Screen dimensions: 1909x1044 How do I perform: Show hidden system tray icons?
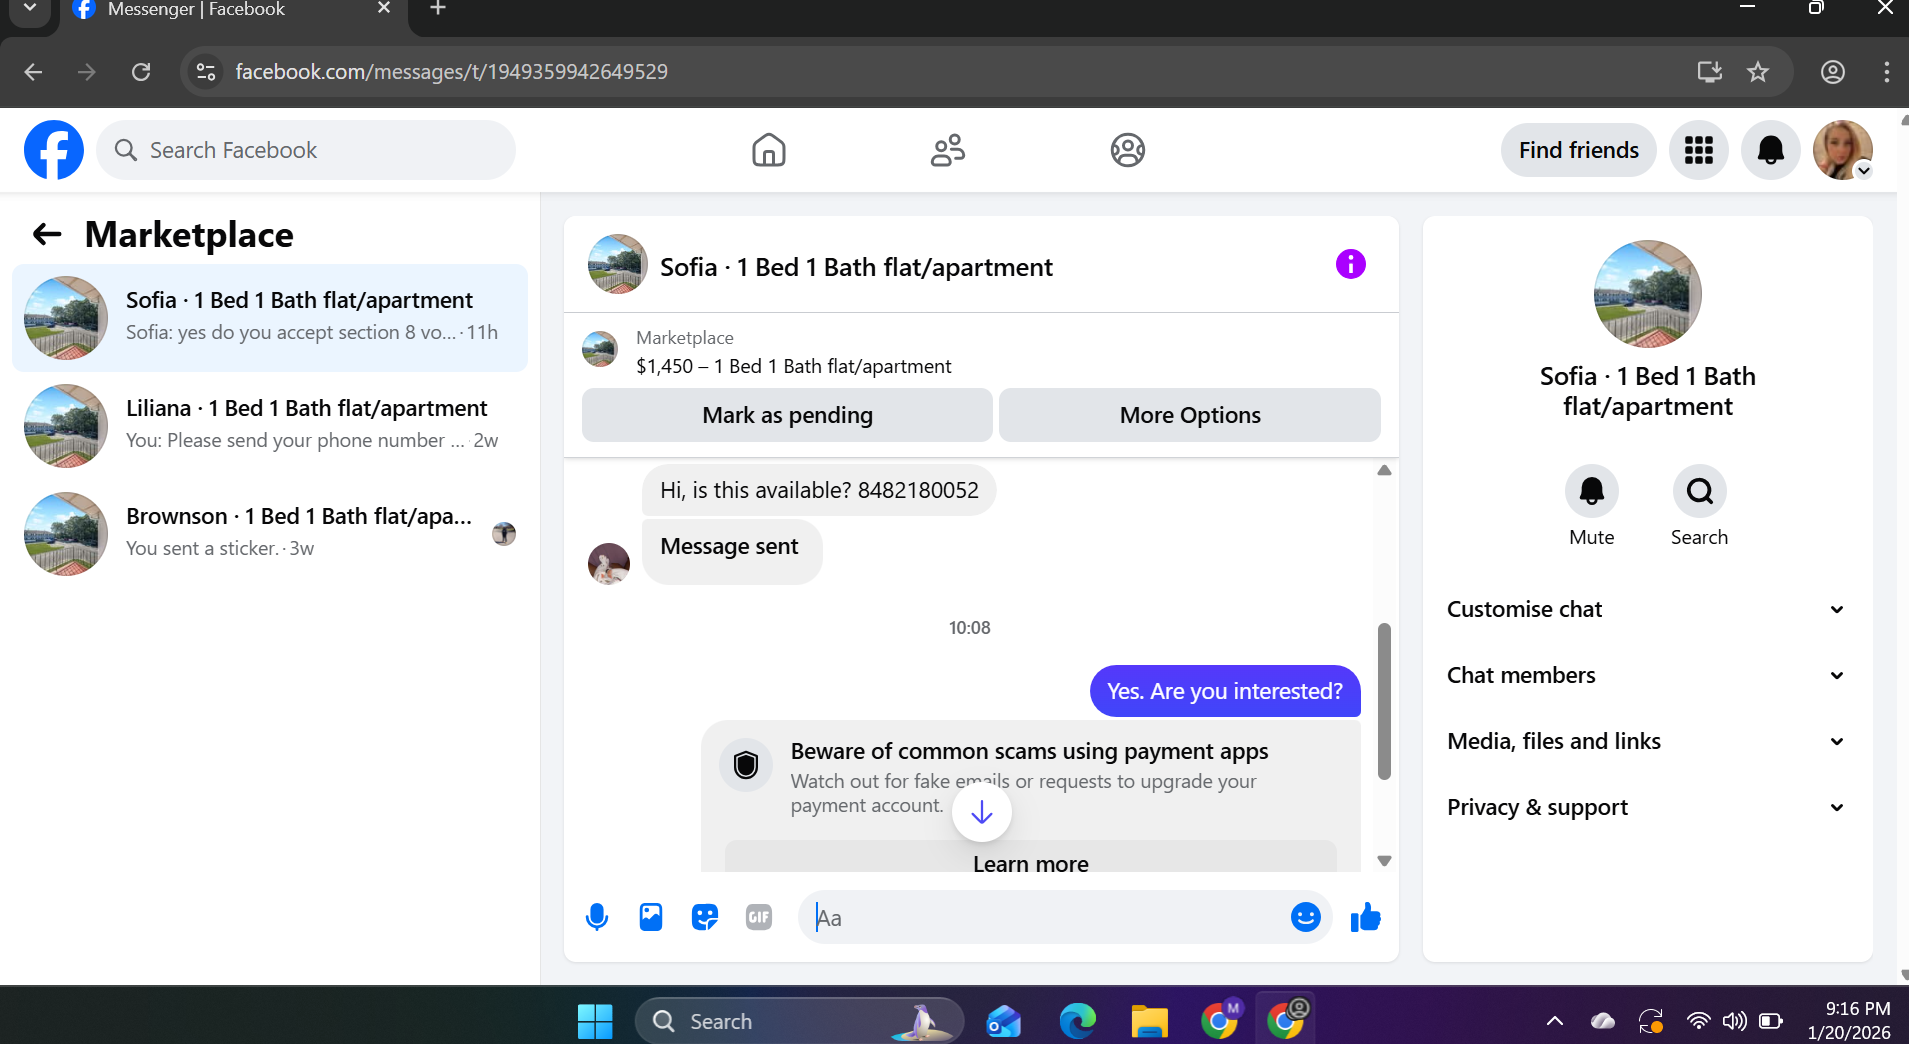(x=1554, y=1021)
